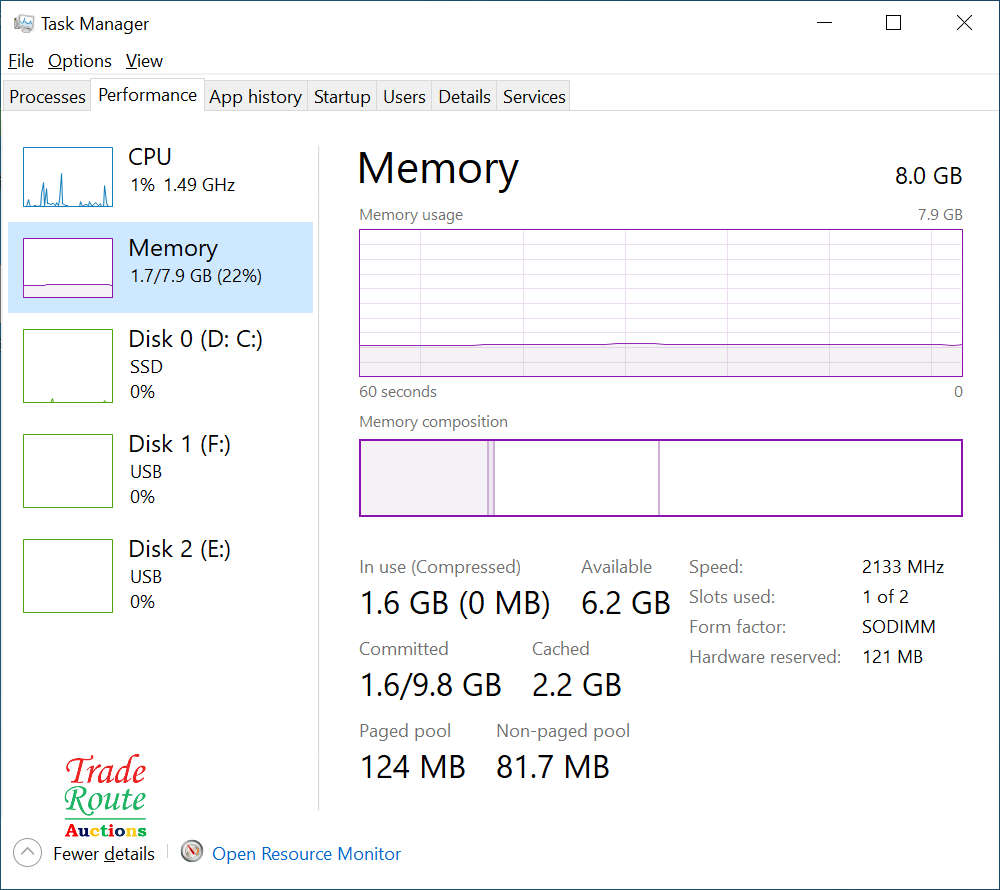The width and height of the screenshot is (1000, 890).
Task: Open the Services tab
Action: [x=534, y=96]
